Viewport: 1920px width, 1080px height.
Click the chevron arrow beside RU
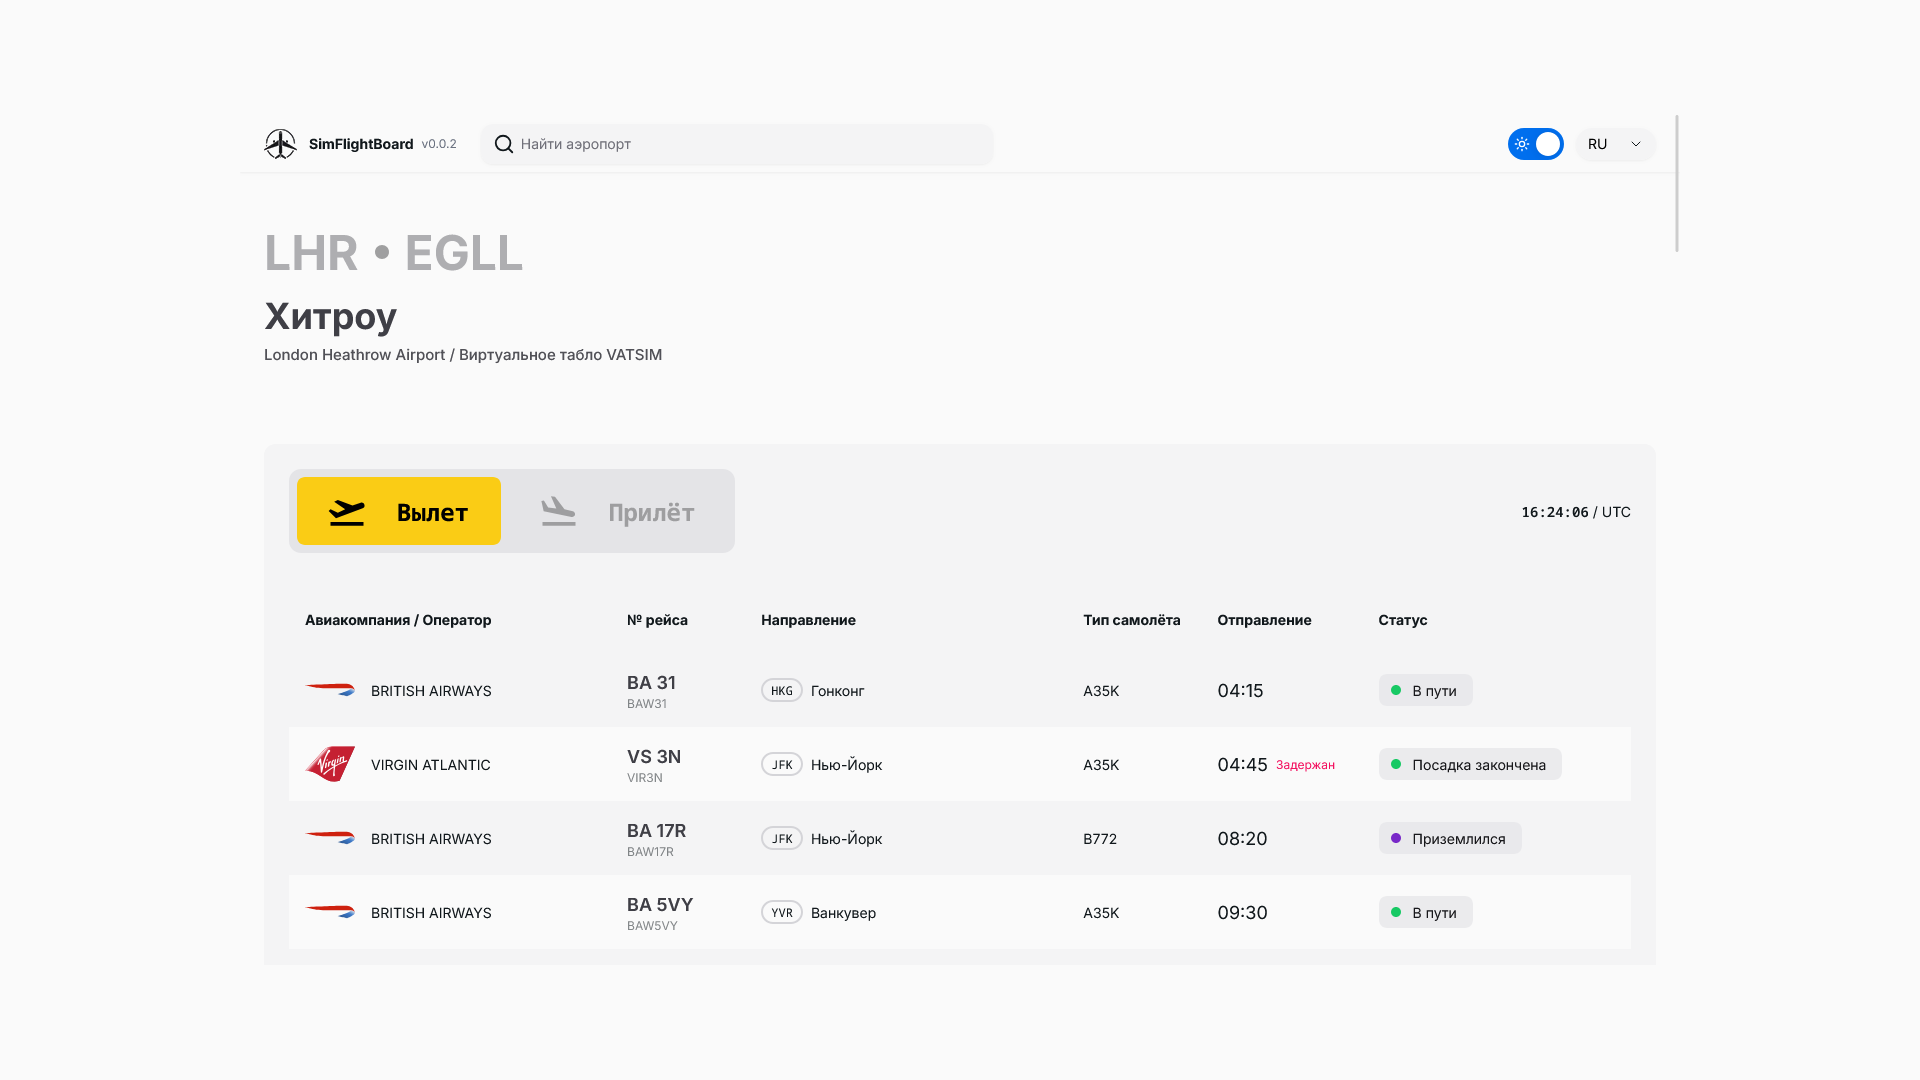[1636, 144]
